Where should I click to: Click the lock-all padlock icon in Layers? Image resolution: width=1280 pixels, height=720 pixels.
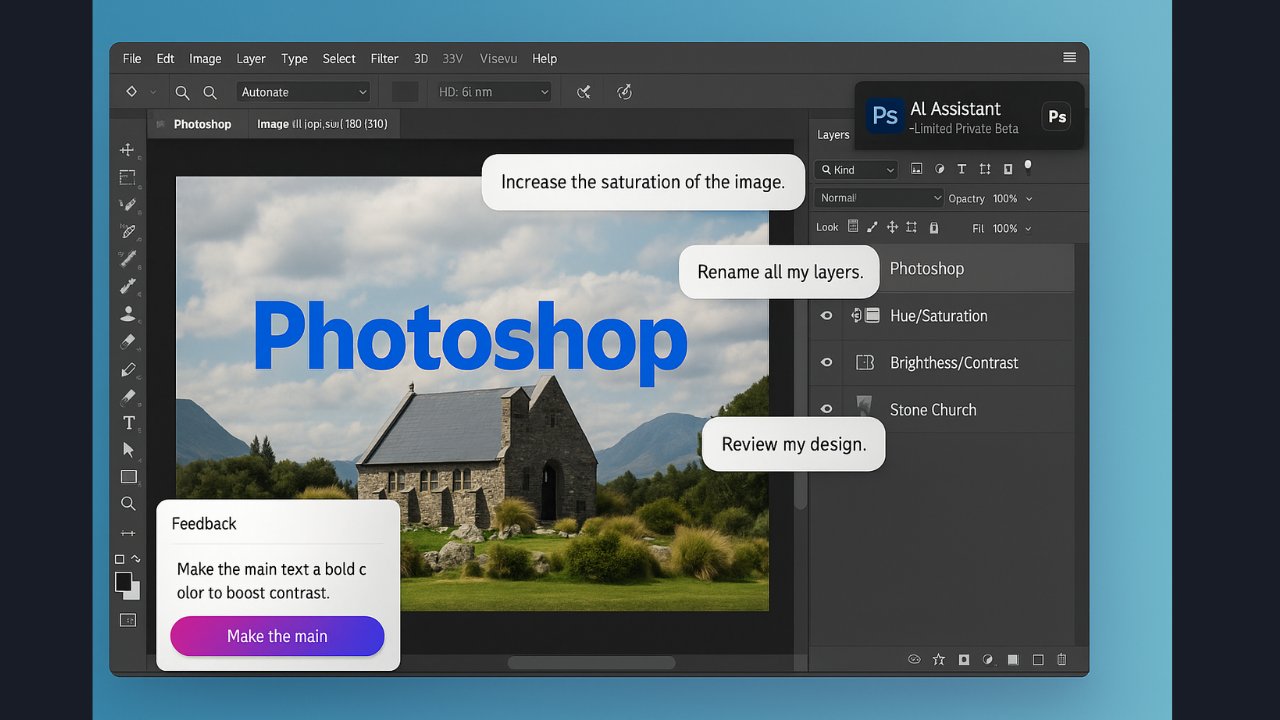[x=934, y=228]
